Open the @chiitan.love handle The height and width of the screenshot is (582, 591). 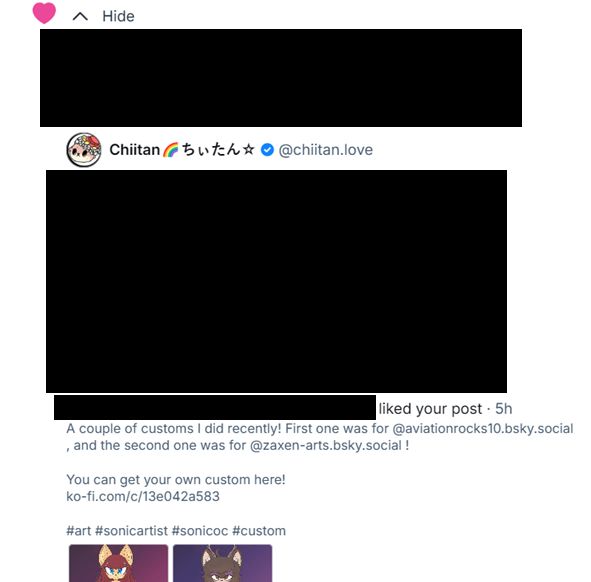tap(326, 150)
